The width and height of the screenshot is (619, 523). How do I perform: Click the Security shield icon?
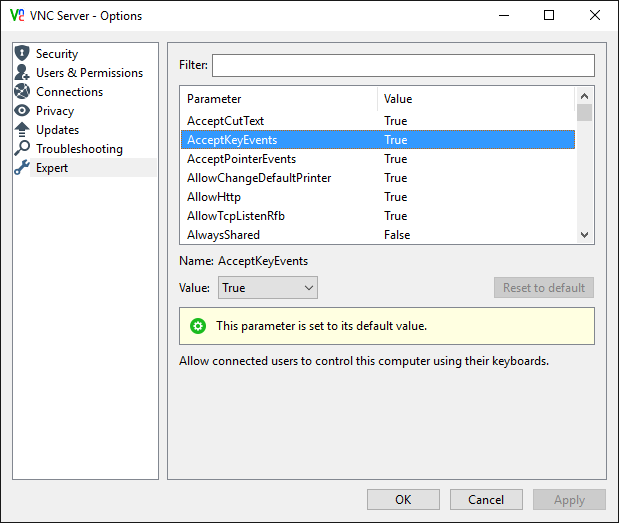coord(22,54)
